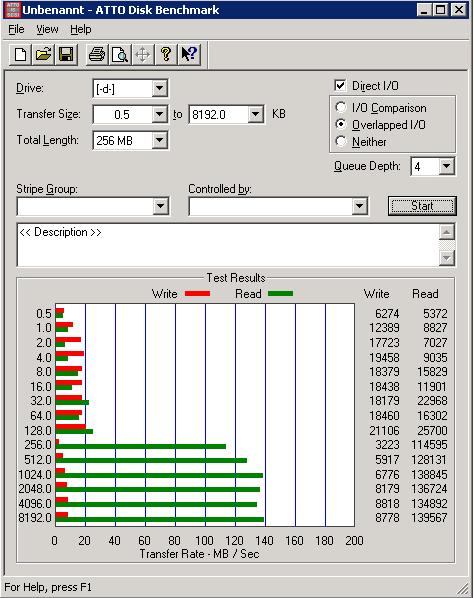Viewport: 474px width, 598px height.
Task: Click the red Write legend swatch
Action: (198, 293)
